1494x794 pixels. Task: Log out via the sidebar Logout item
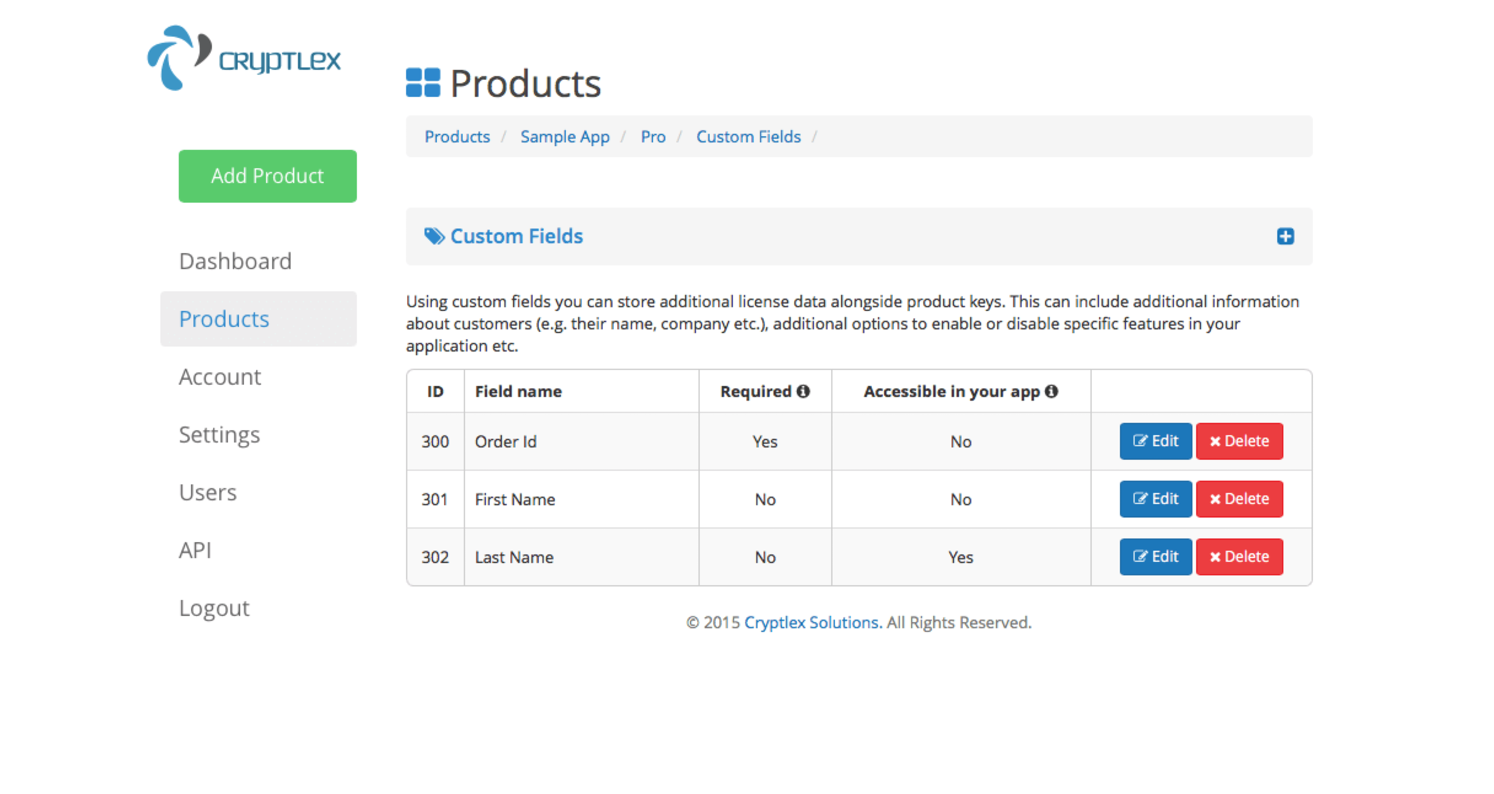pyautogui.click(x=214, y=608)
